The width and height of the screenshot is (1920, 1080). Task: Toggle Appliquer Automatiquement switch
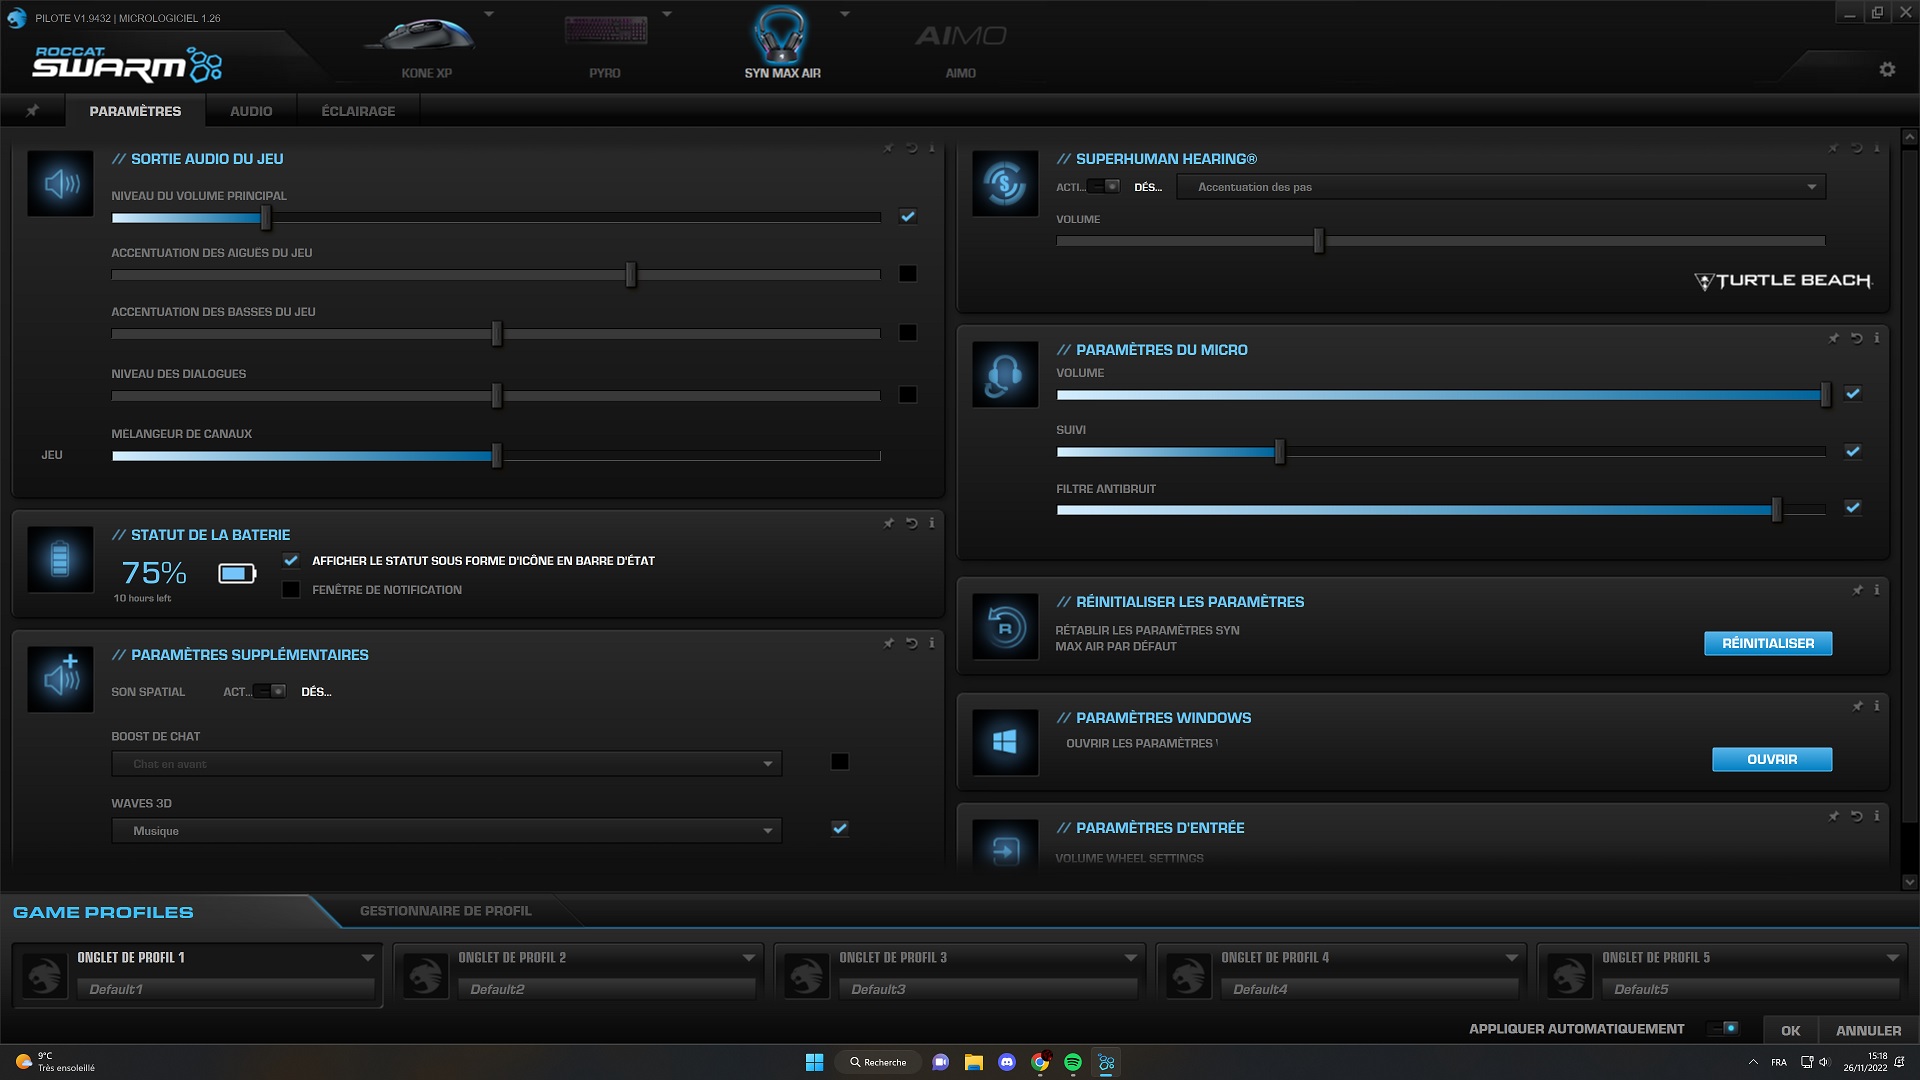1722,1028
